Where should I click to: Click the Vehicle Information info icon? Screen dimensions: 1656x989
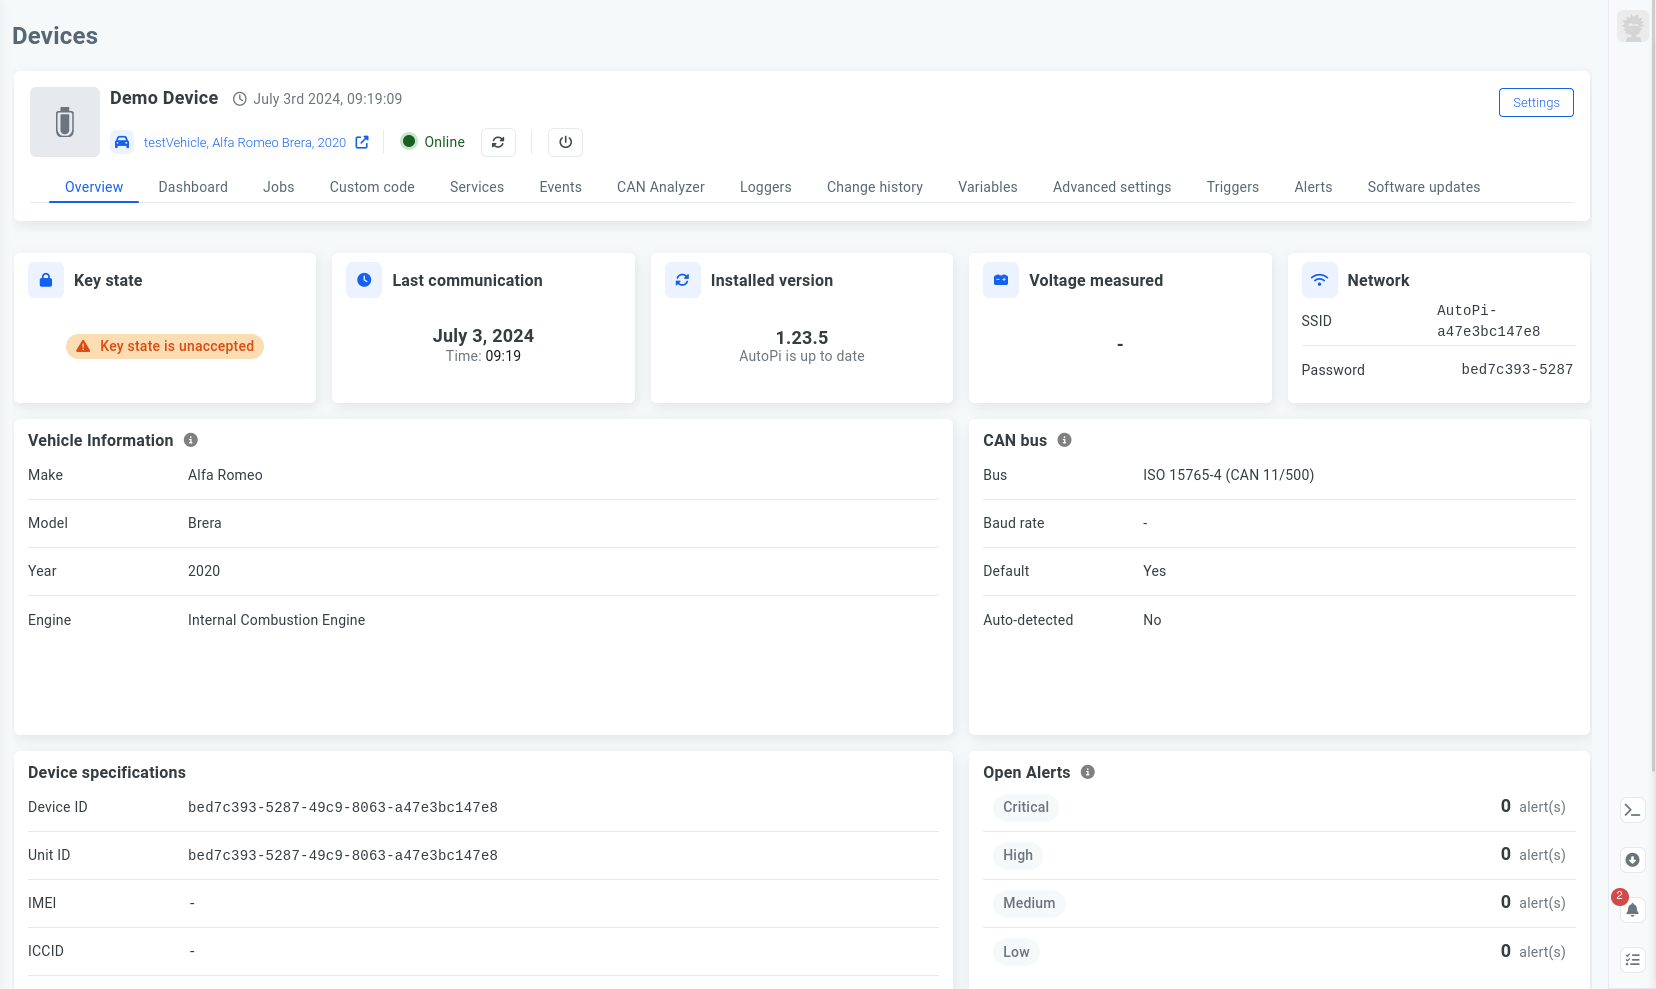pos(191,440)
